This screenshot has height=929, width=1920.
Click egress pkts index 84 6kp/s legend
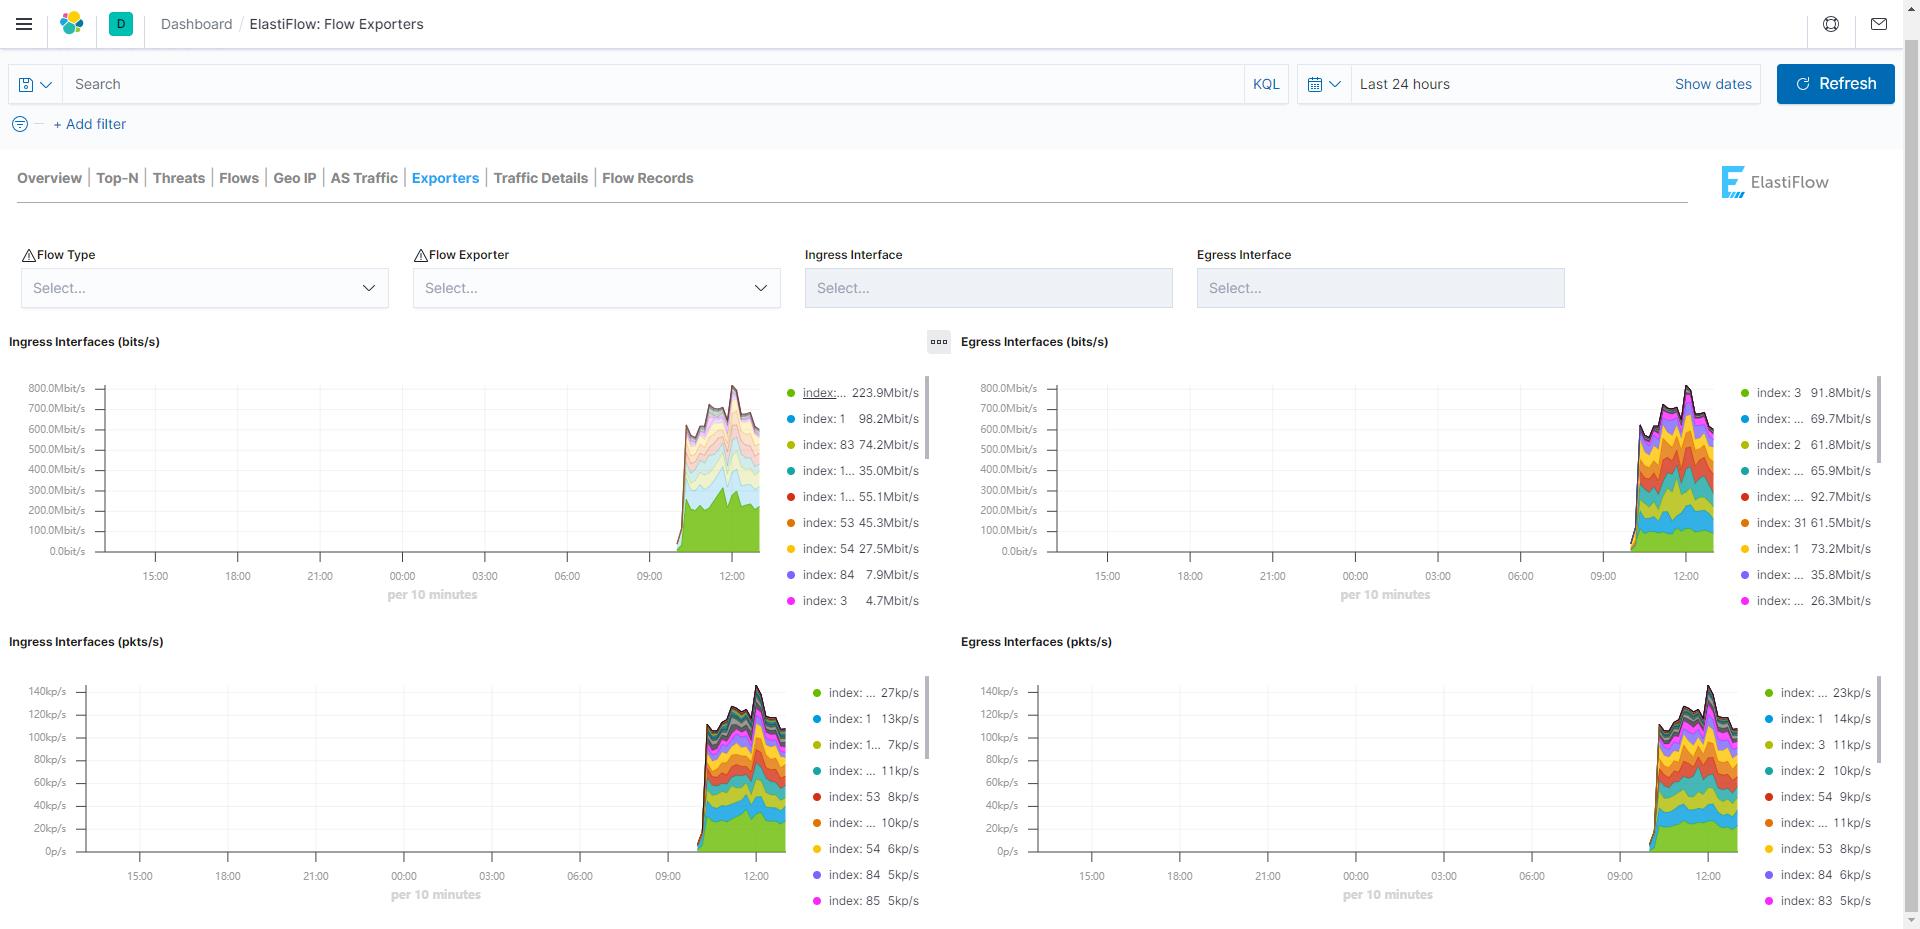click(x=1818, y=875)
